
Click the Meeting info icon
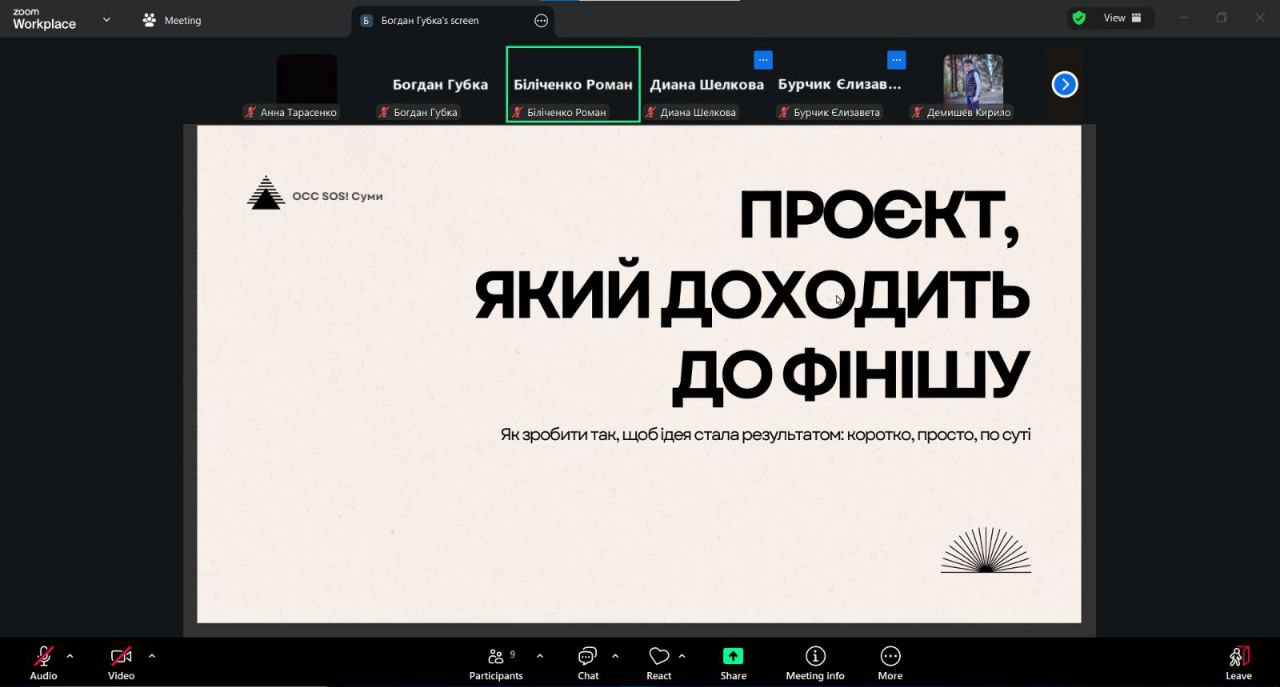(815, 656)
